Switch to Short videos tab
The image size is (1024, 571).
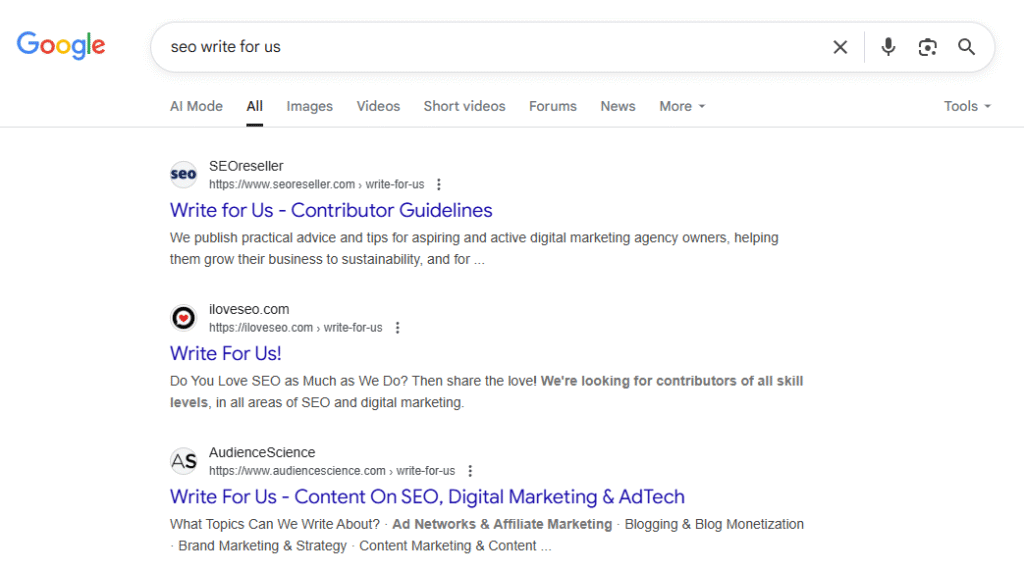point(464,106)
